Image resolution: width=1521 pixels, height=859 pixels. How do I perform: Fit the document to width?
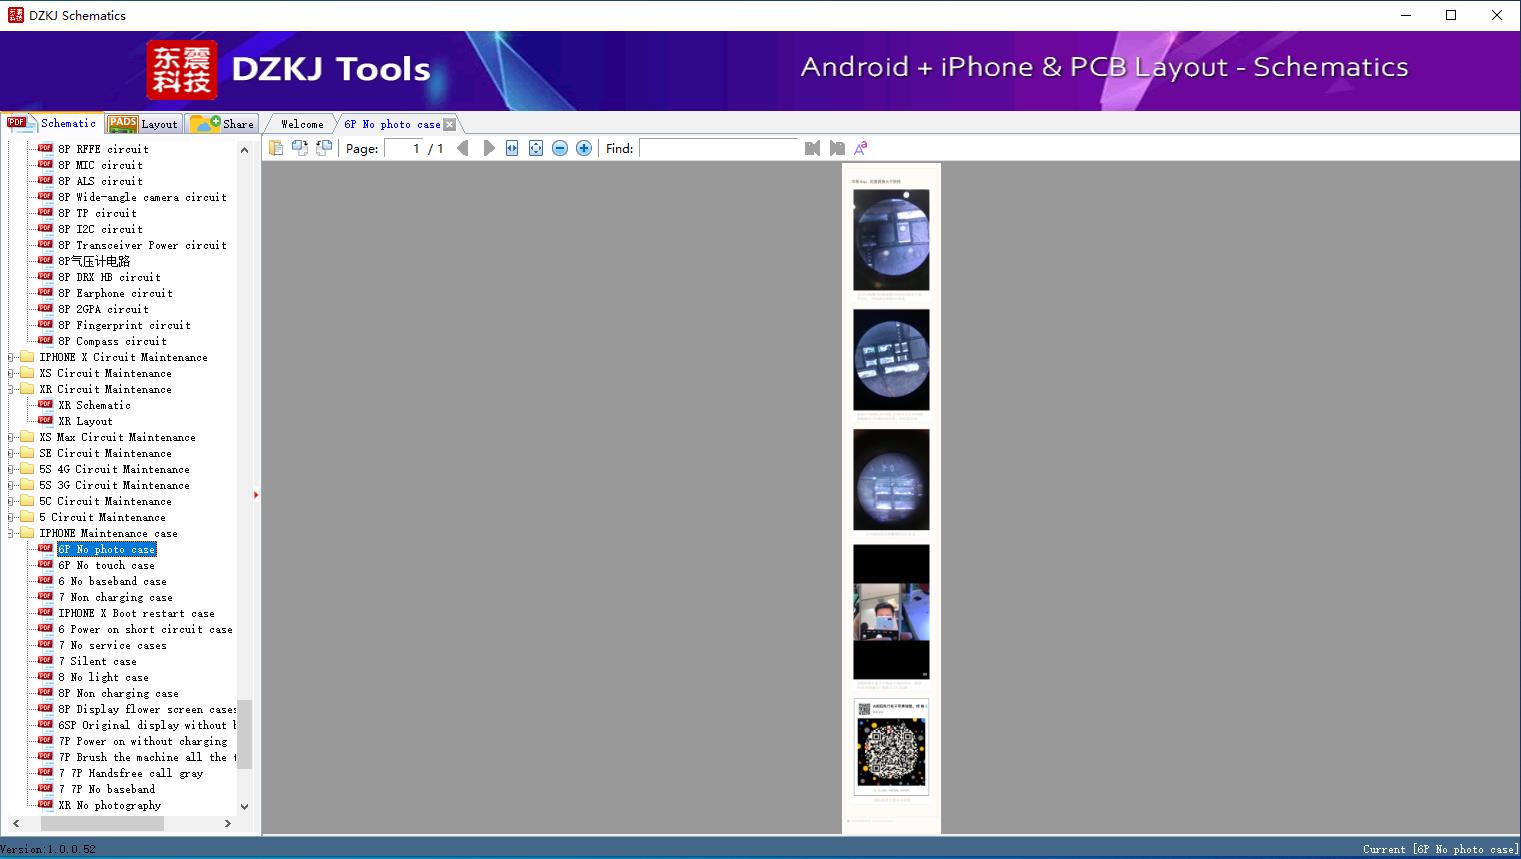tap(512, 148)
